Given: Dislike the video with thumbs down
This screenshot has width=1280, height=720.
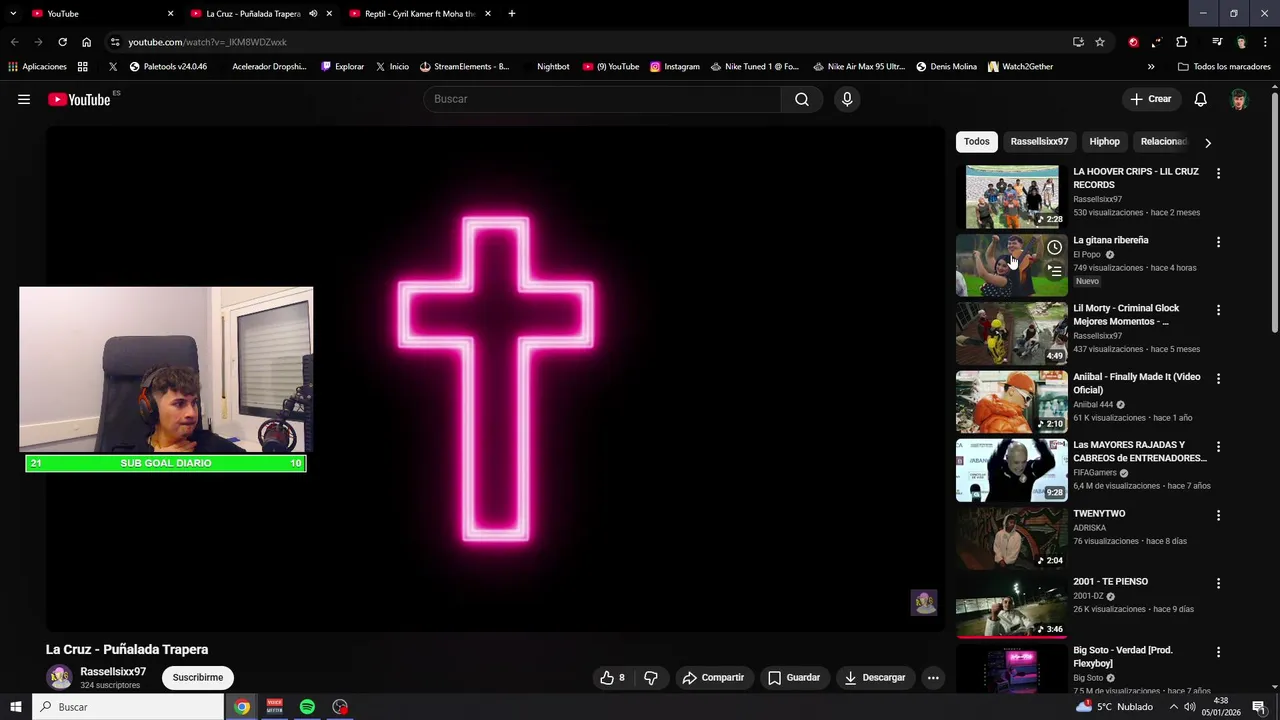Looking at the screenshot, I should (x=651, y=678).
